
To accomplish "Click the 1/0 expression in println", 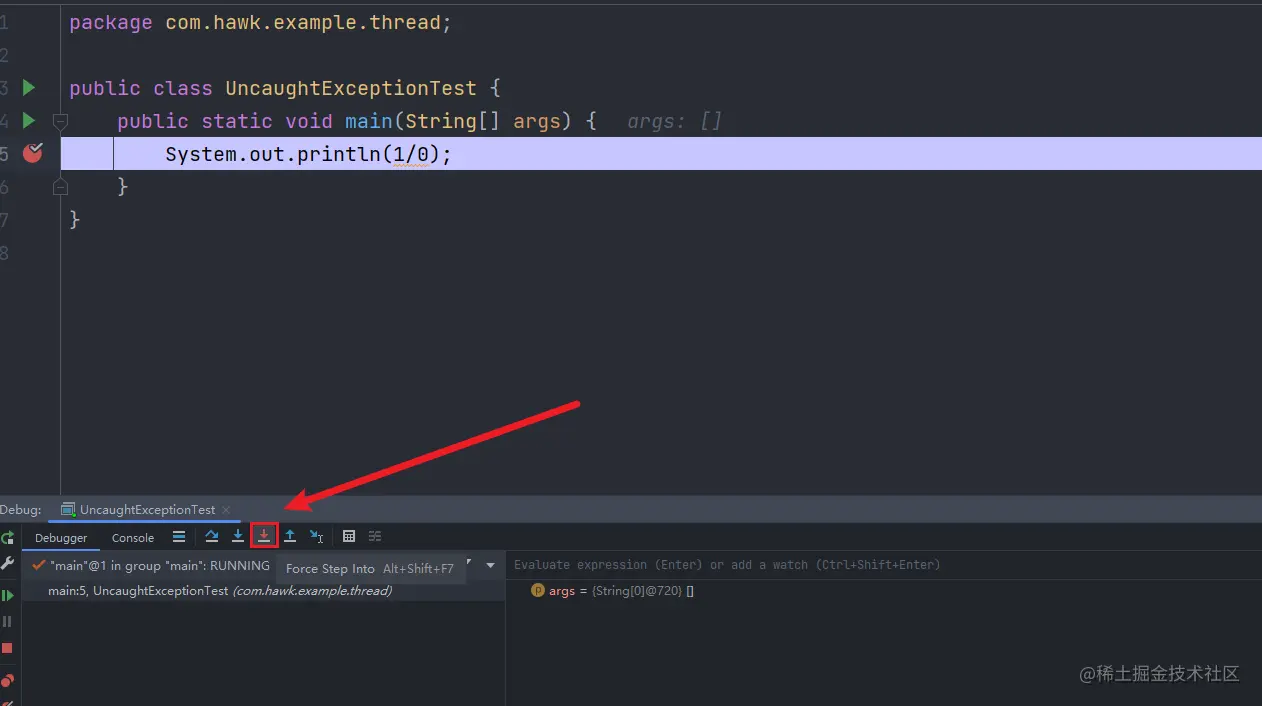I will click(x=410, y=154).
